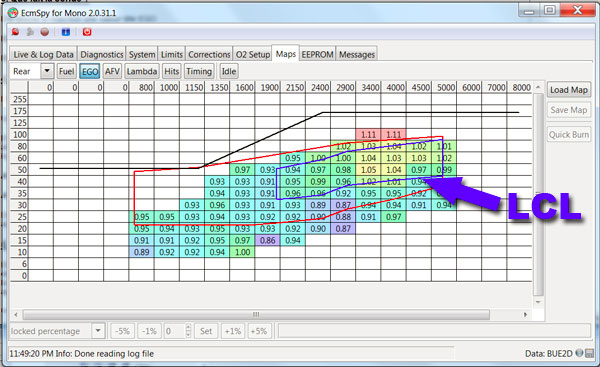Click the round red record icon
This screenshot has height=367, width=600.
(x=45, y=32)
